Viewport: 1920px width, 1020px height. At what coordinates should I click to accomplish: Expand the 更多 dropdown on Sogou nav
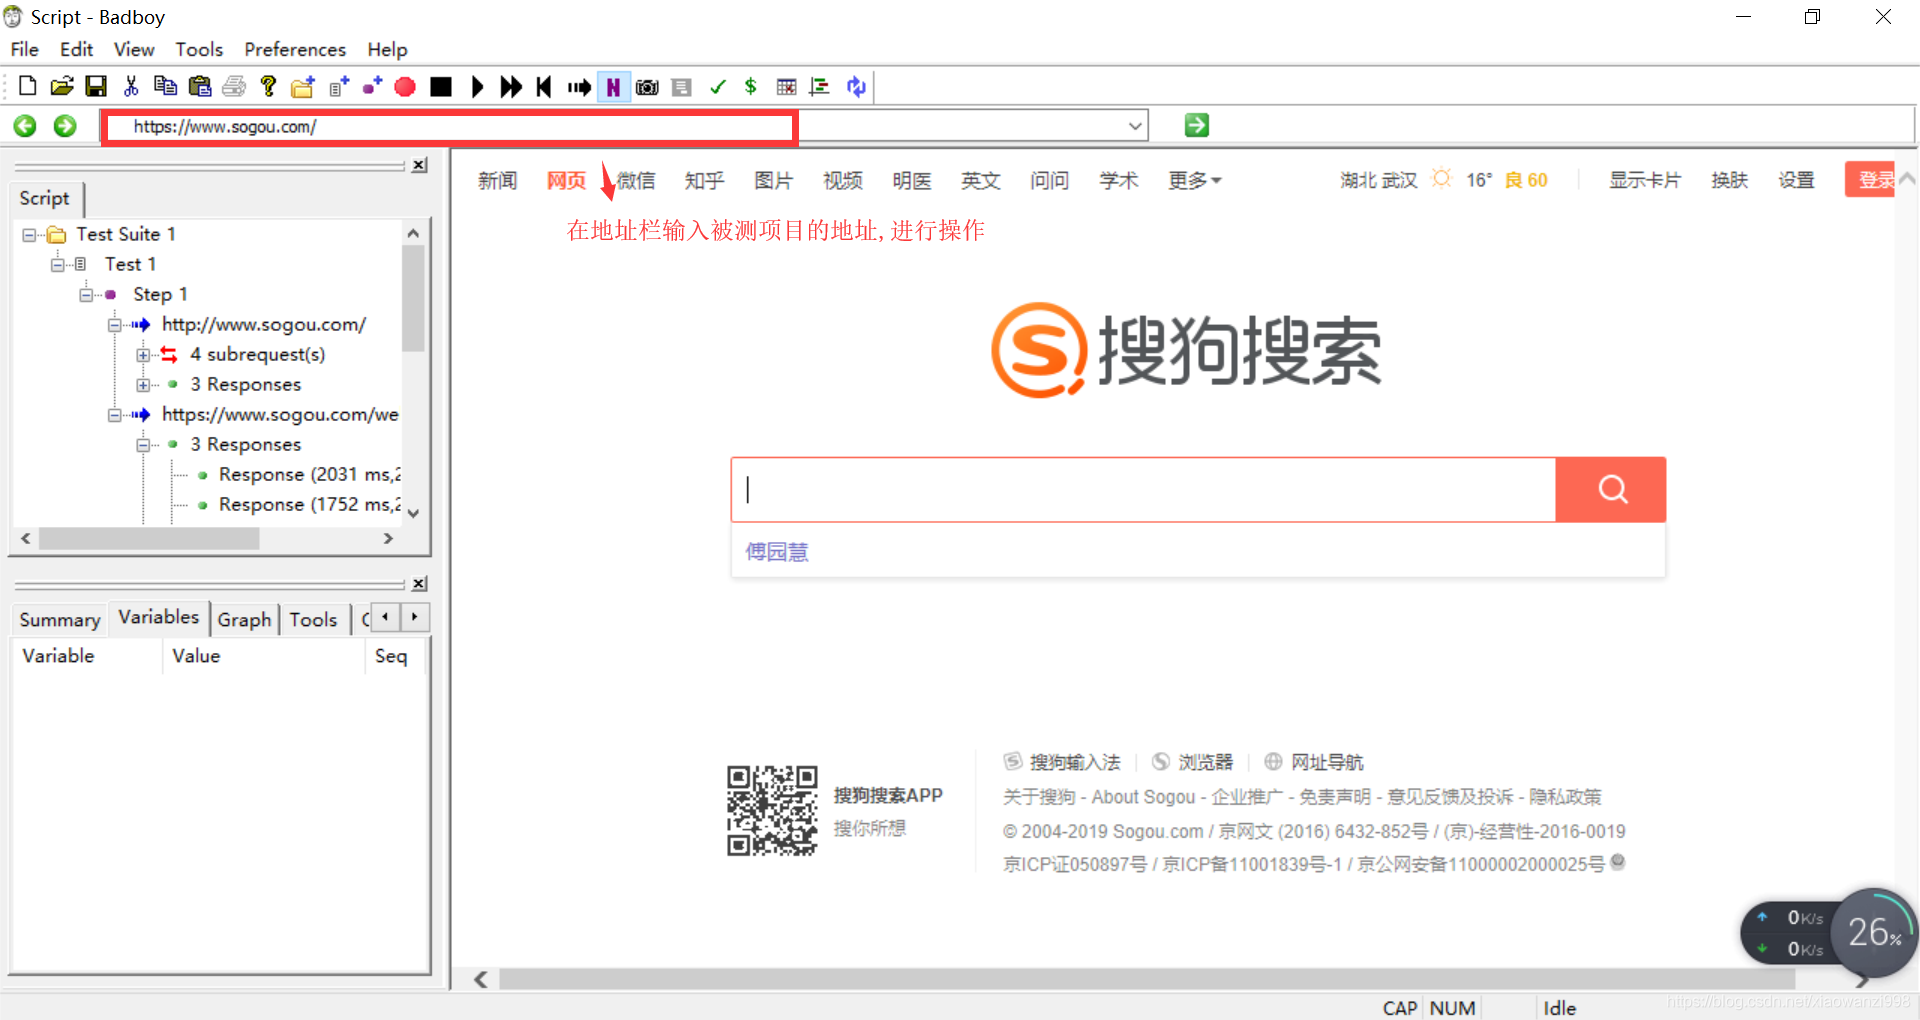[x=1195, y=180]
